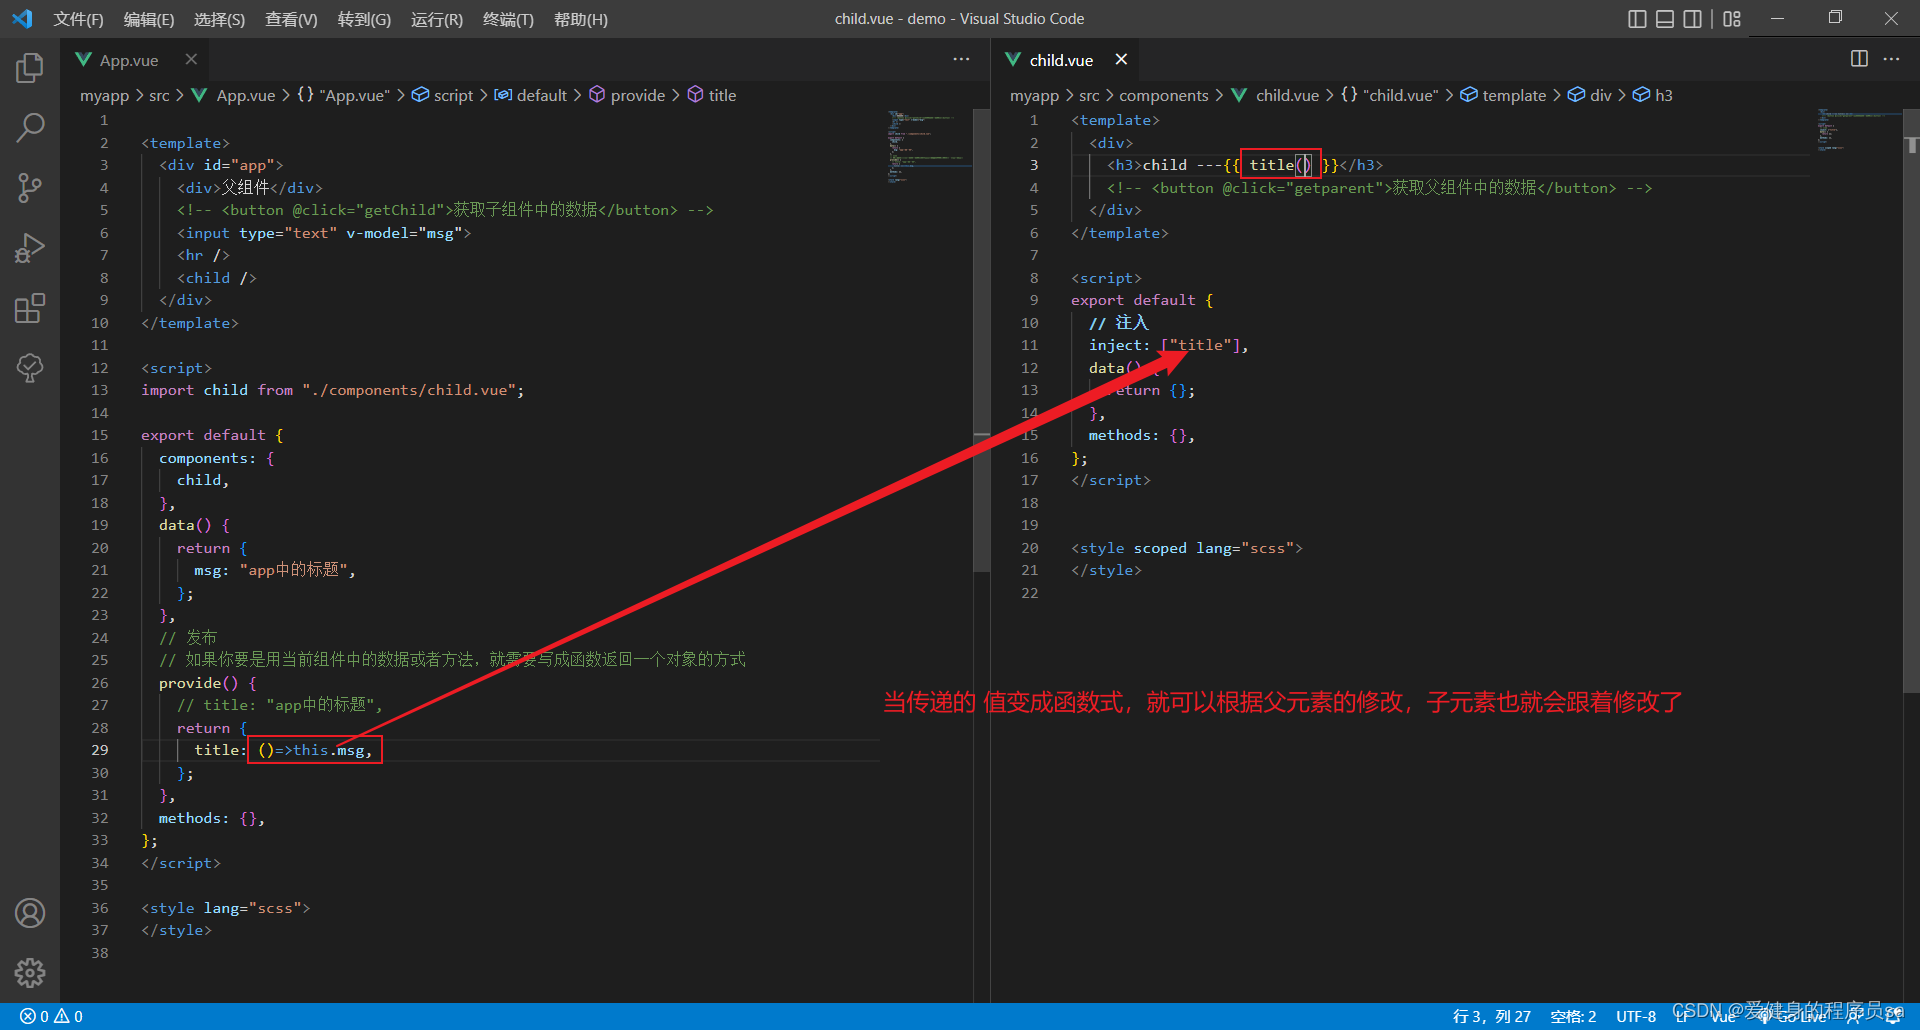Open the 查看(V) menu
The height and width of the screenshot is (1030, 1920).
pos(291,19)
